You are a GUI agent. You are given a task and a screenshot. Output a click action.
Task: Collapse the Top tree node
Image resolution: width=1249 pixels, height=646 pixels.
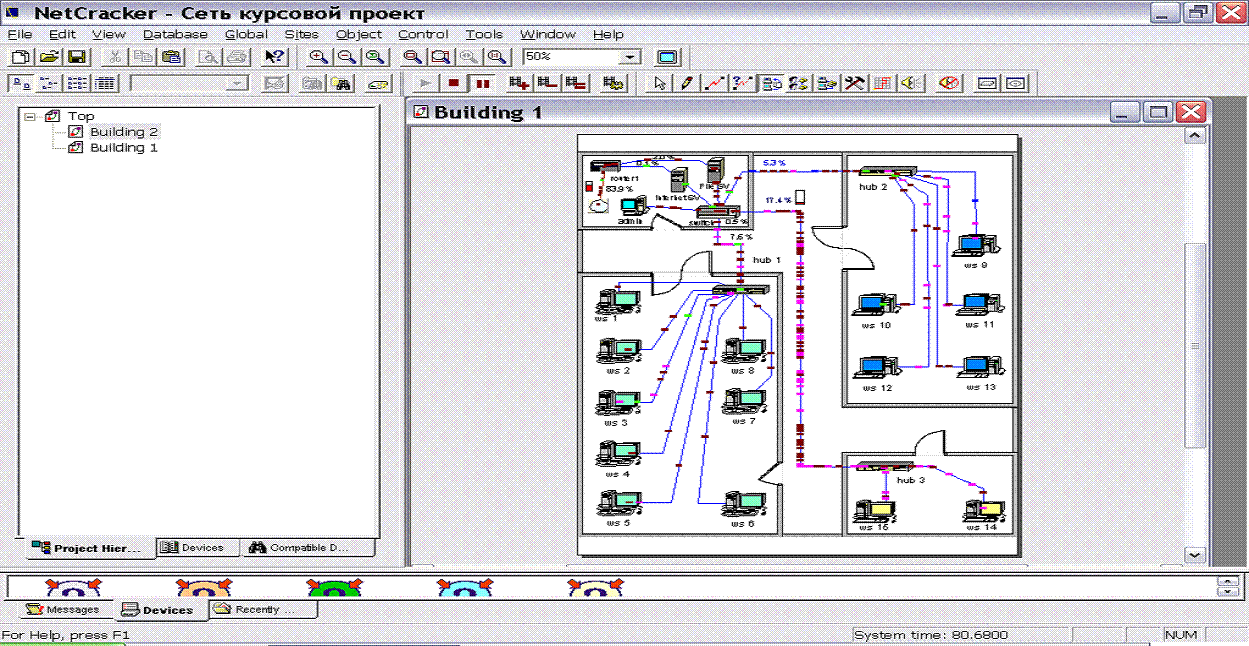pos(30,116)
